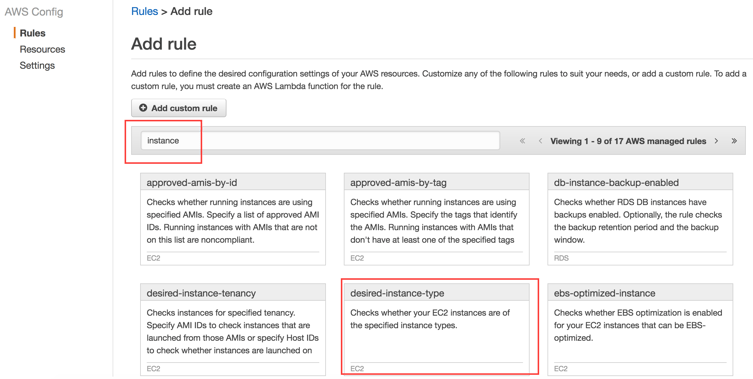Follow the Rules breadcrumb link
753x379 pixels.
tap(145, 12)
